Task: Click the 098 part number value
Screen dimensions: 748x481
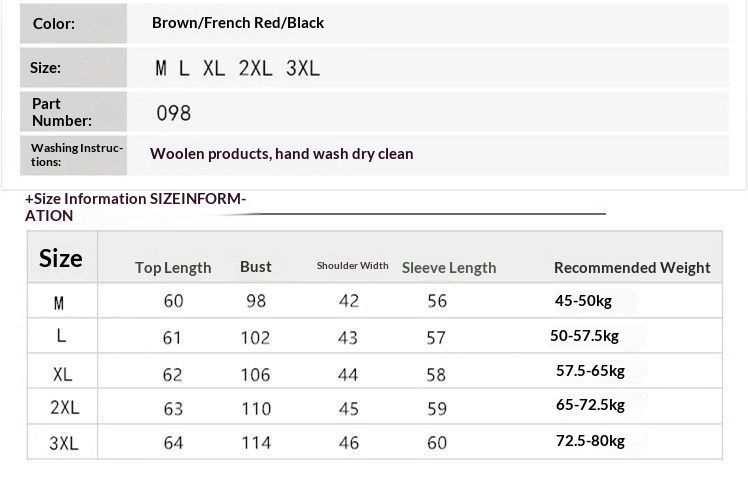Action: 173,113
